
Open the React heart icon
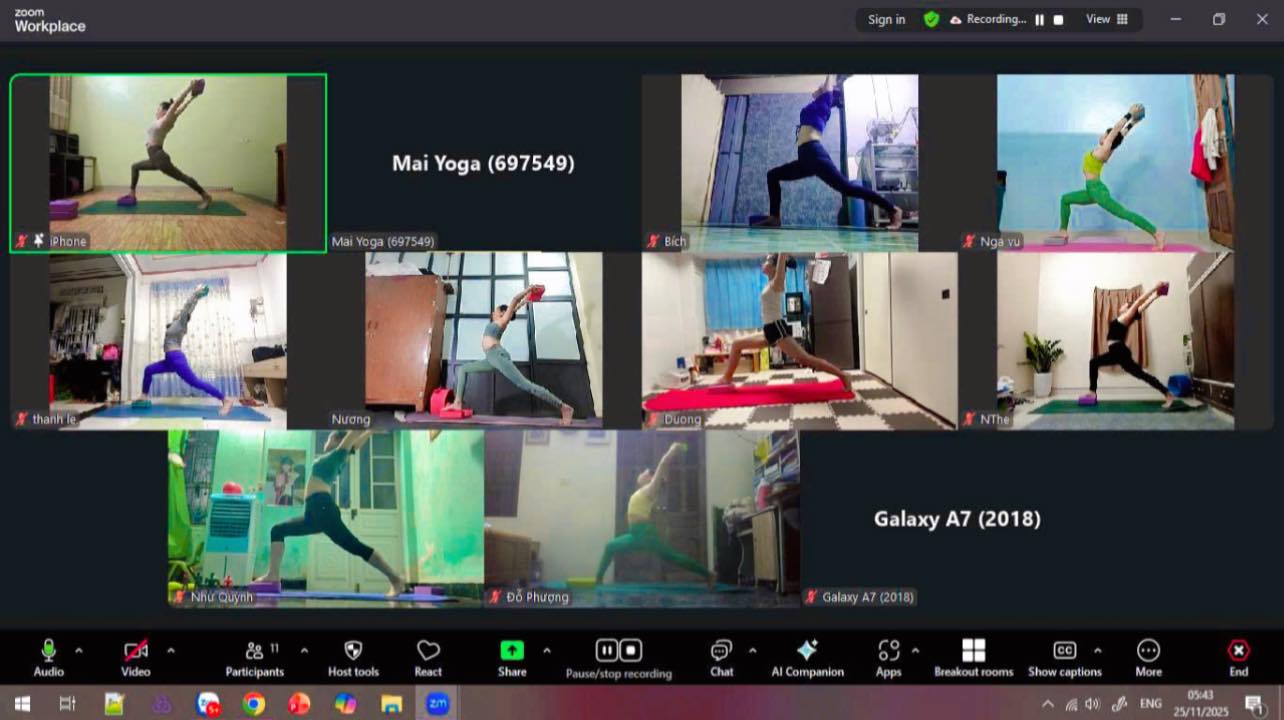tap(428, 651)
